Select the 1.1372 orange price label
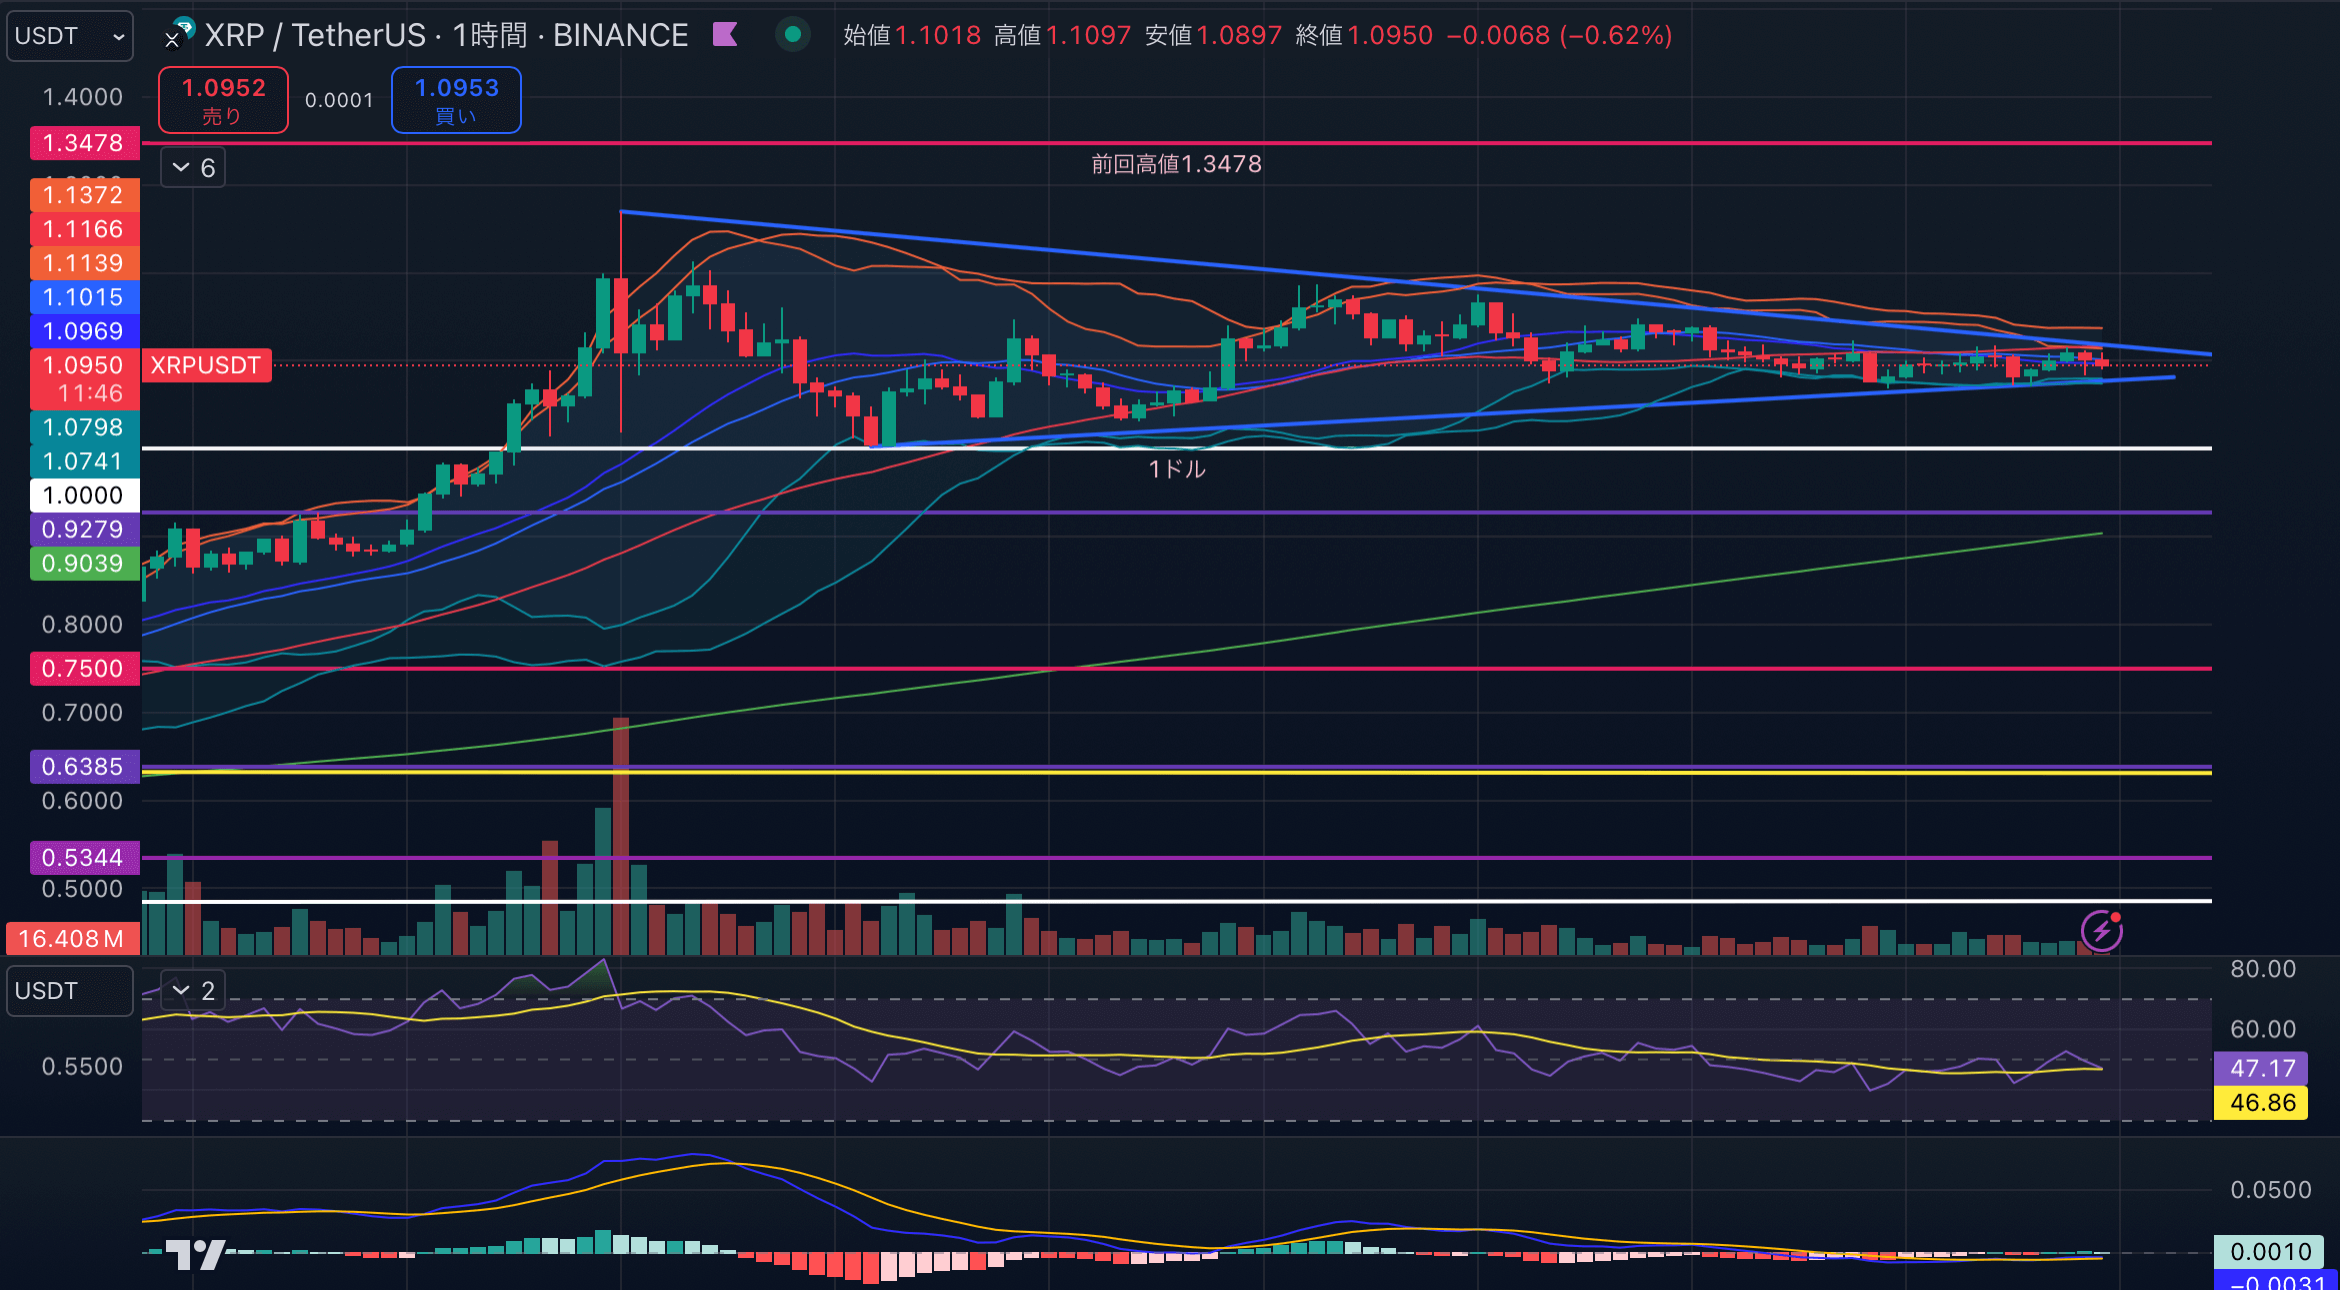 coord(84,195)
